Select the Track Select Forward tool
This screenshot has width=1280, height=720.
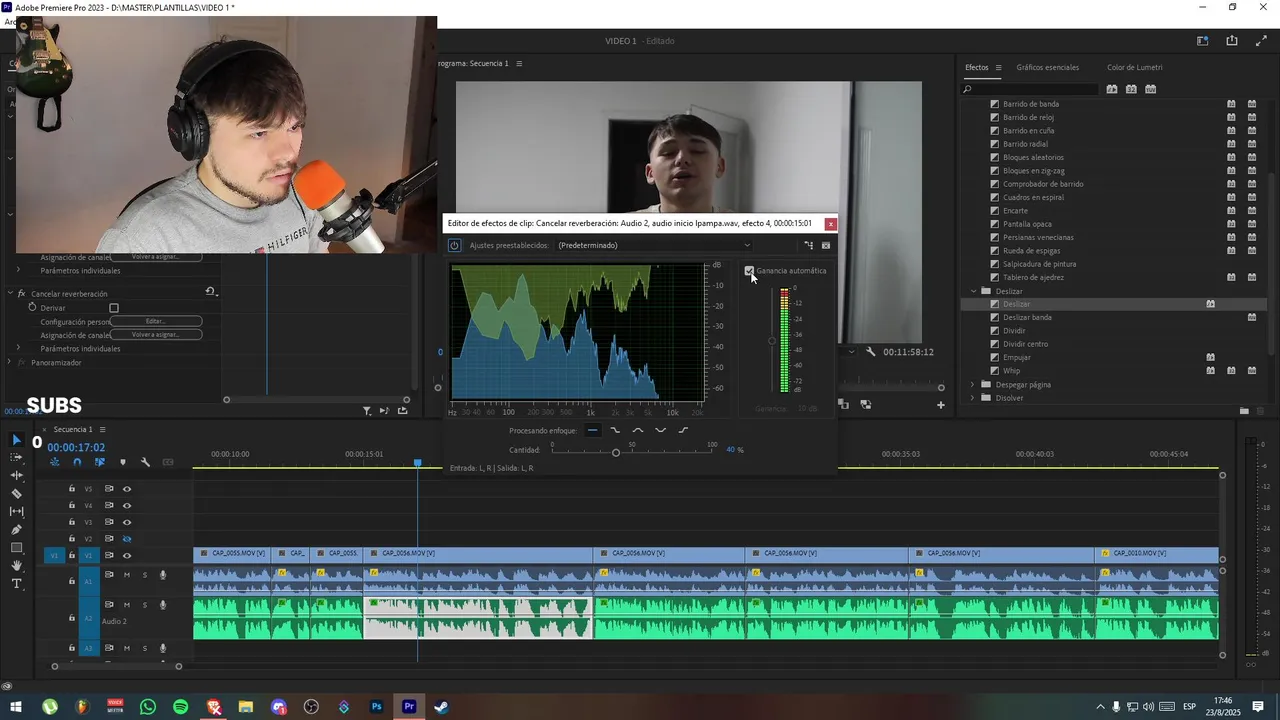point(16,457)
